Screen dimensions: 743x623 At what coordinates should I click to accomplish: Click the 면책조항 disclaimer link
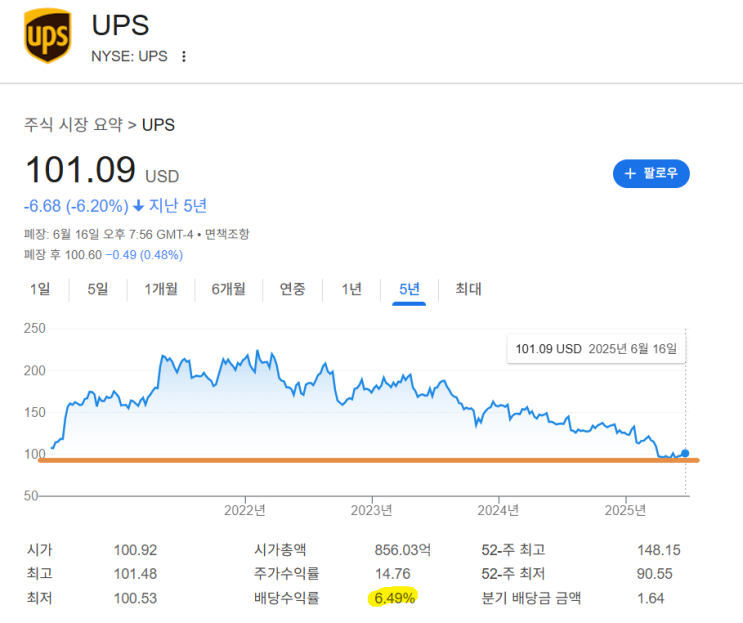227,234
